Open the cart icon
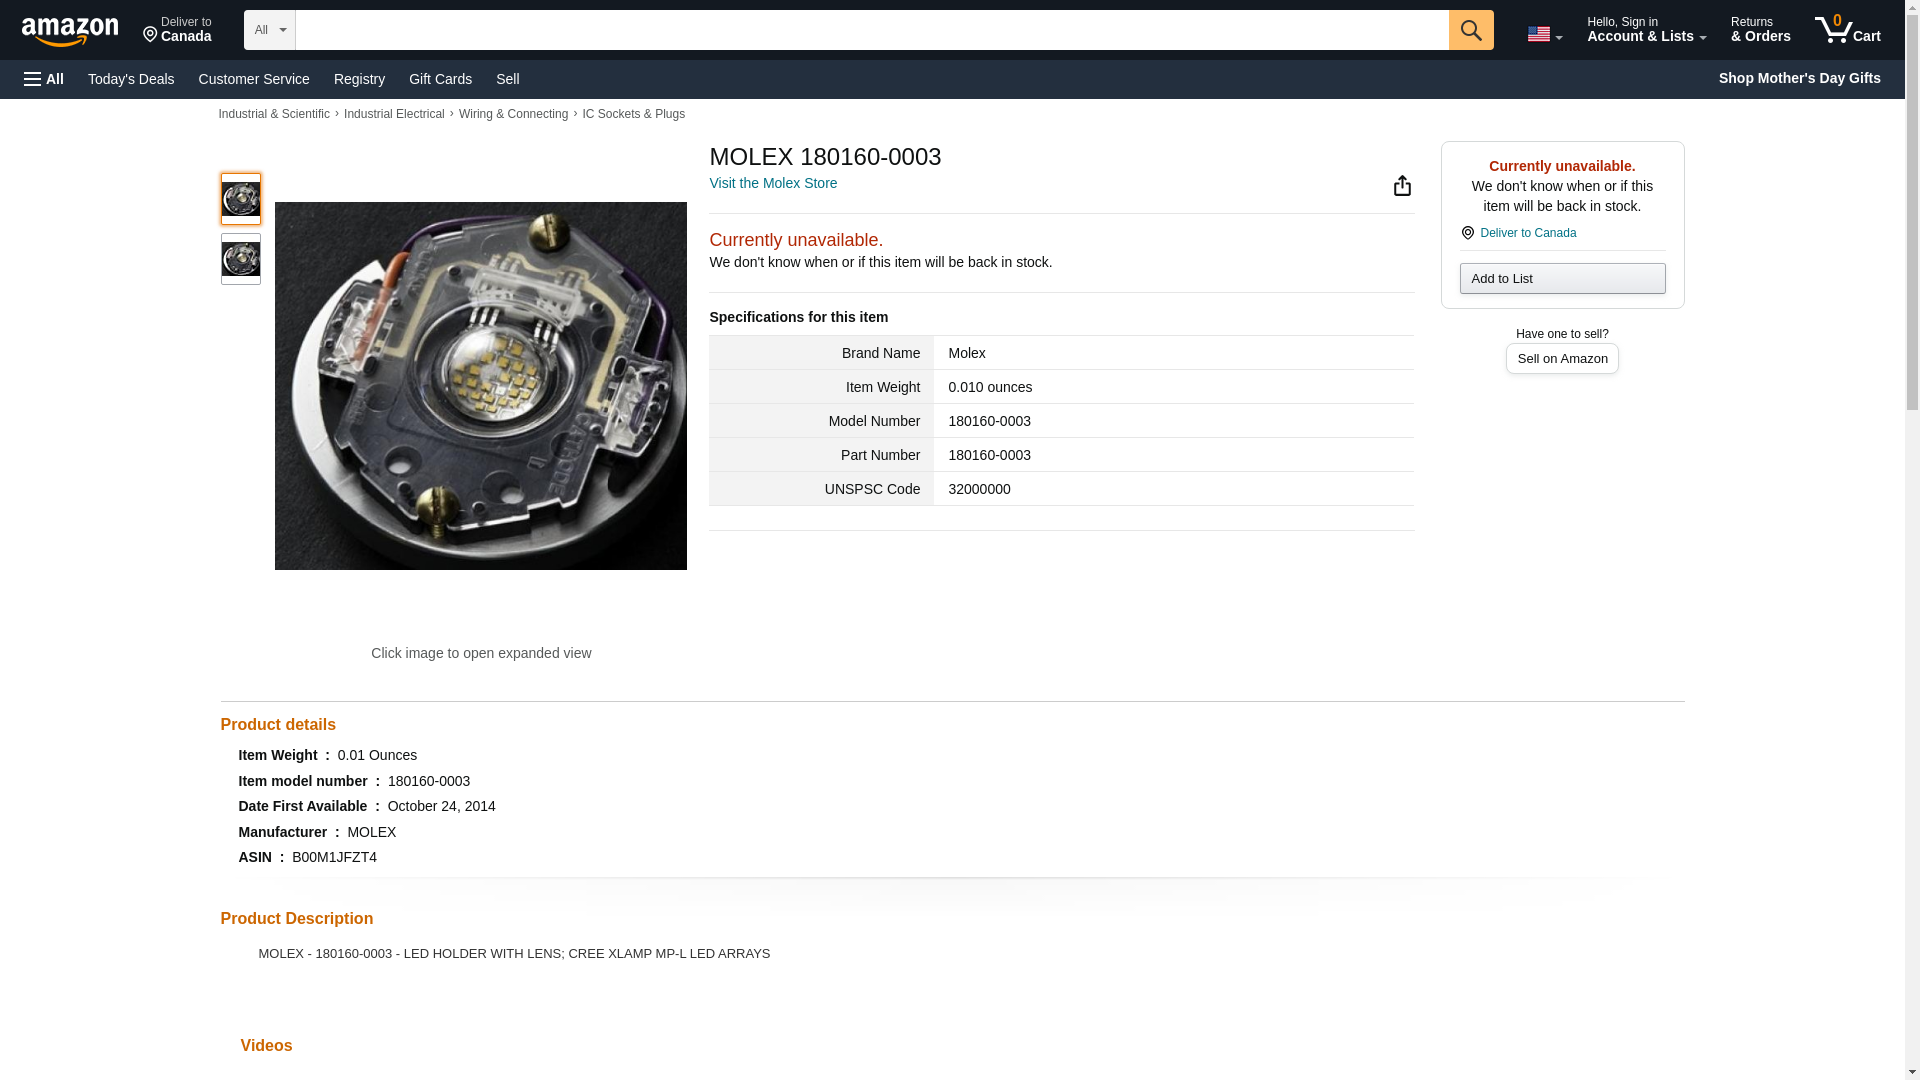The height and width of the screenshot is (1080, 1920). pos(1847,30)
